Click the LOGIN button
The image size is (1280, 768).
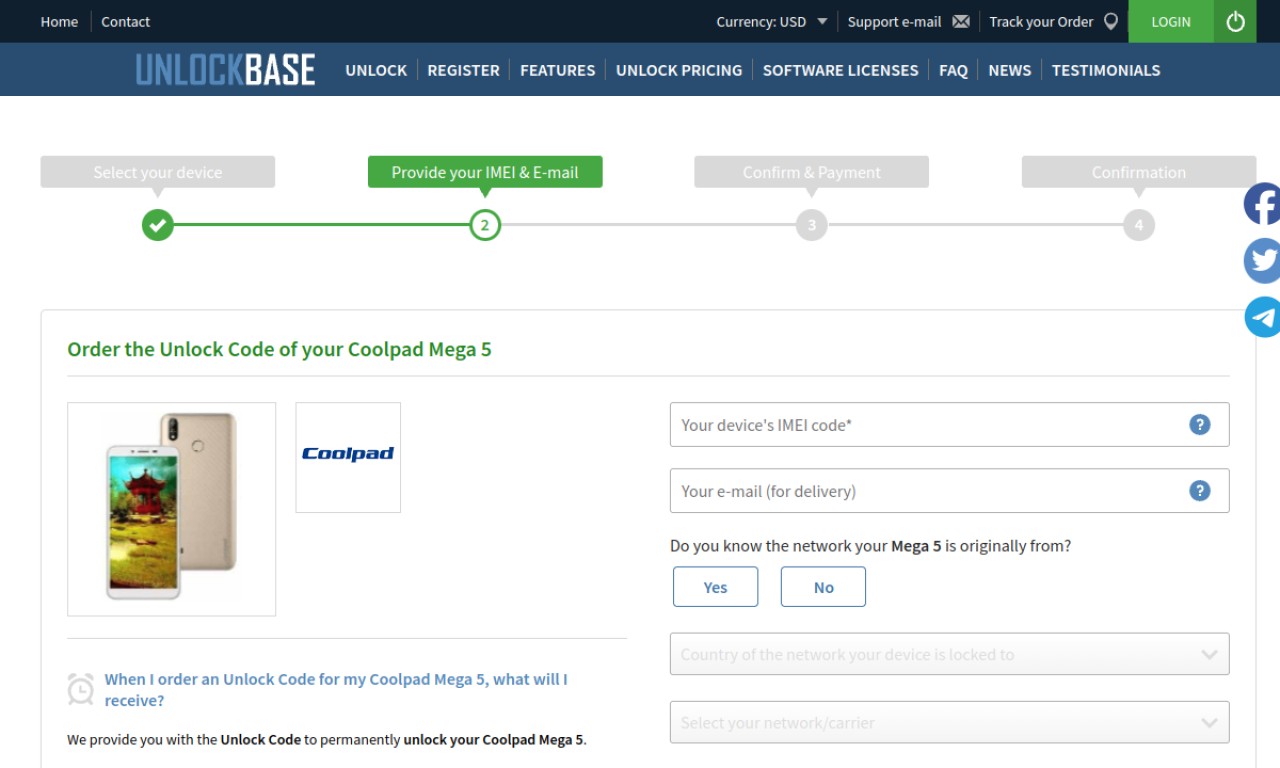(x=1171, y=21)
